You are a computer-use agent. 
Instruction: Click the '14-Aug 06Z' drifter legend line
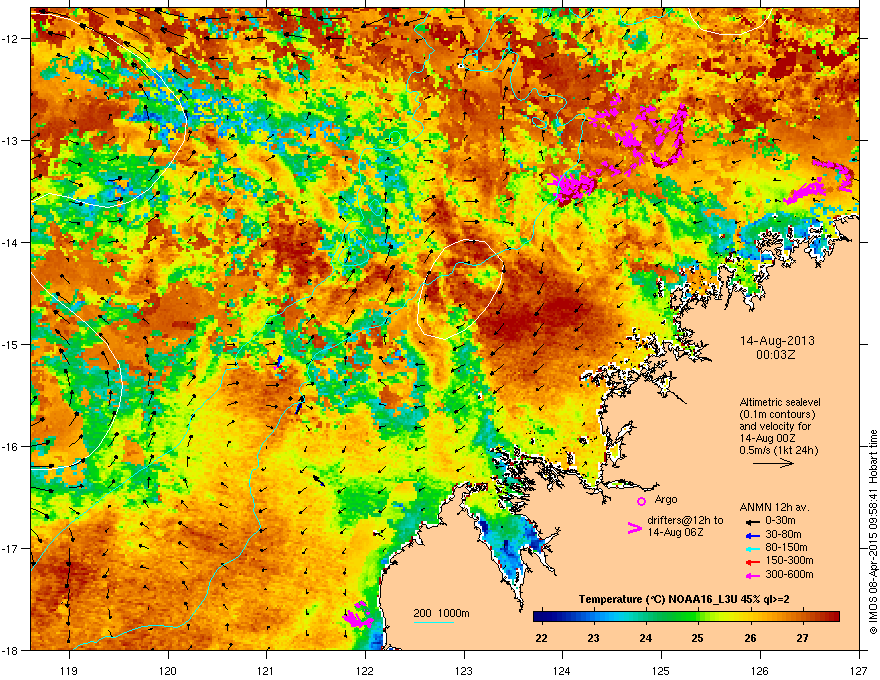[675, 532]
